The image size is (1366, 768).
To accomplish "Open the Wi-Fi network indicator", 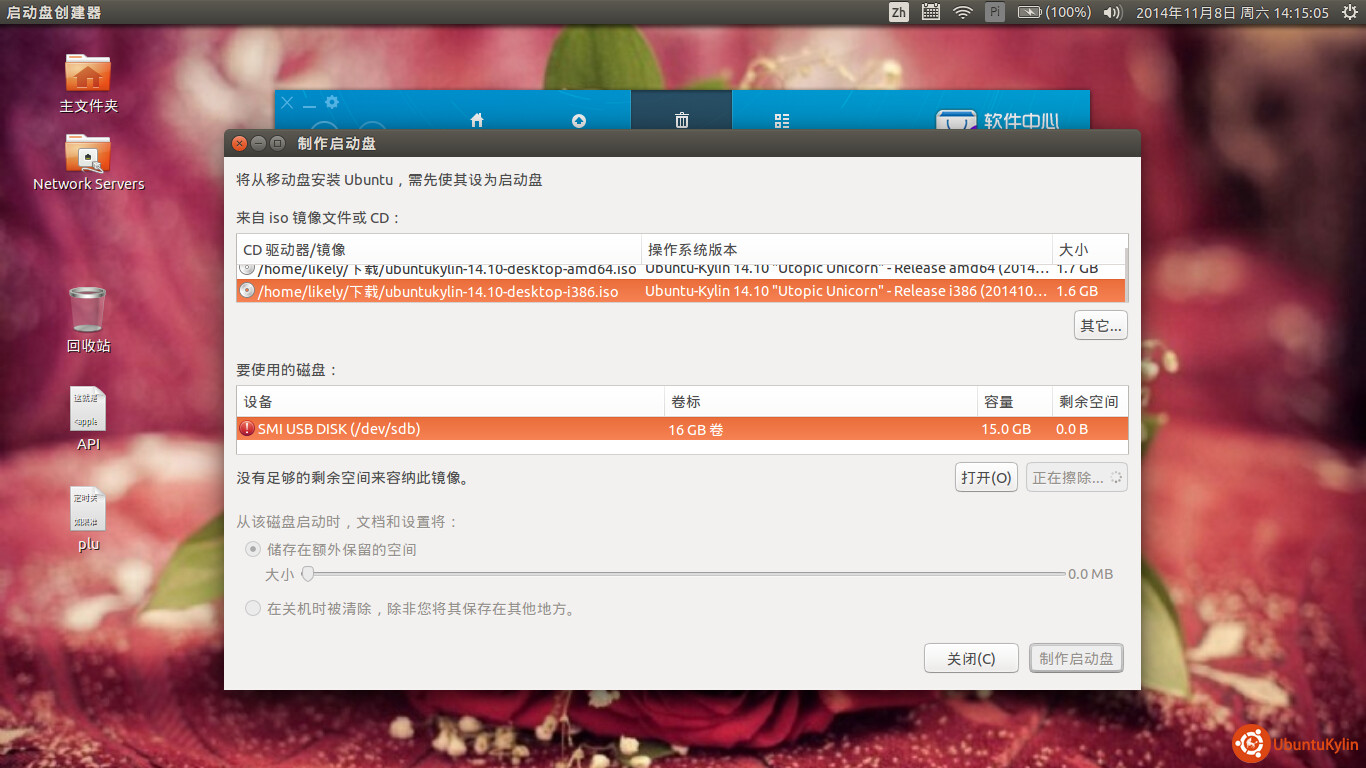I will pos(963,13).
